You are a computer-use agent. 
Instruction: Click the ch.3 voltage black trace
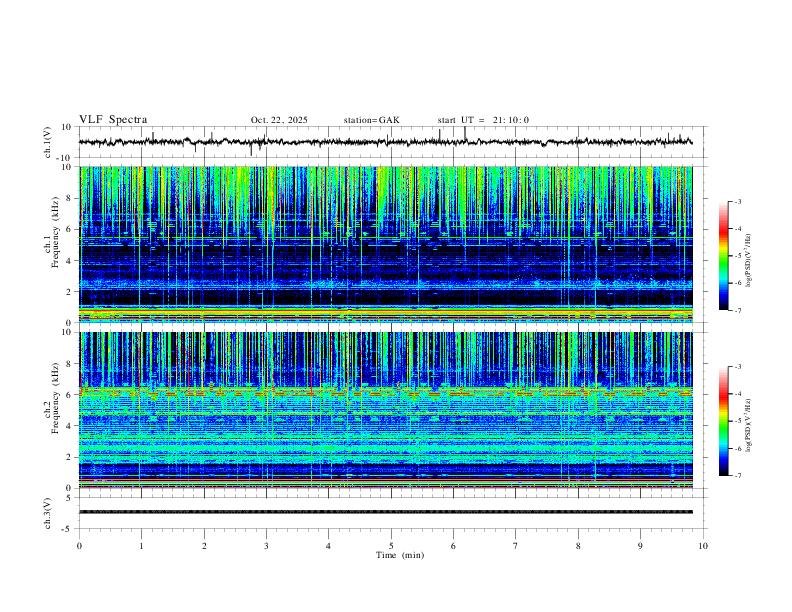[x=385, y=512]
